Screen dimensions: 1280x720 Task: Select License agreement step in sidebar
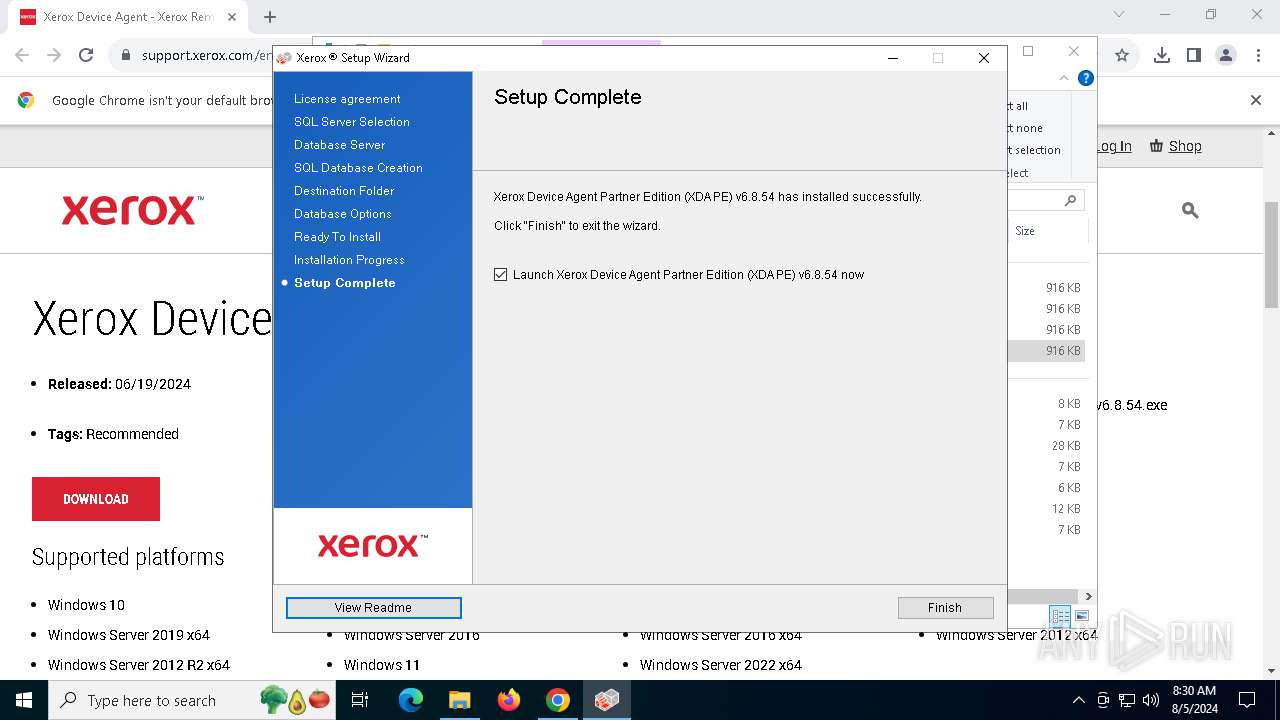tap(347, 99)
